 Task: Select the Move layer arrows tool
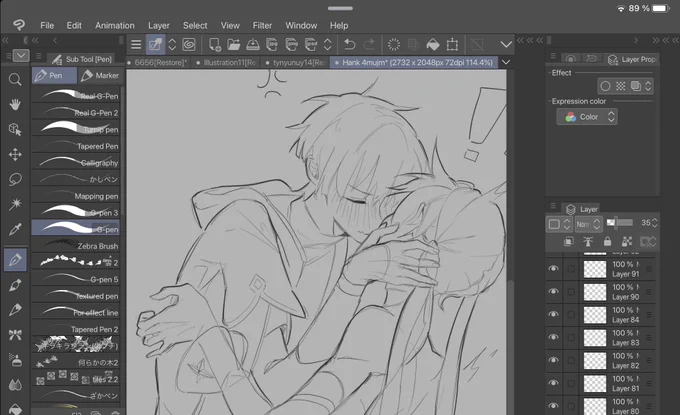[15, 154]
